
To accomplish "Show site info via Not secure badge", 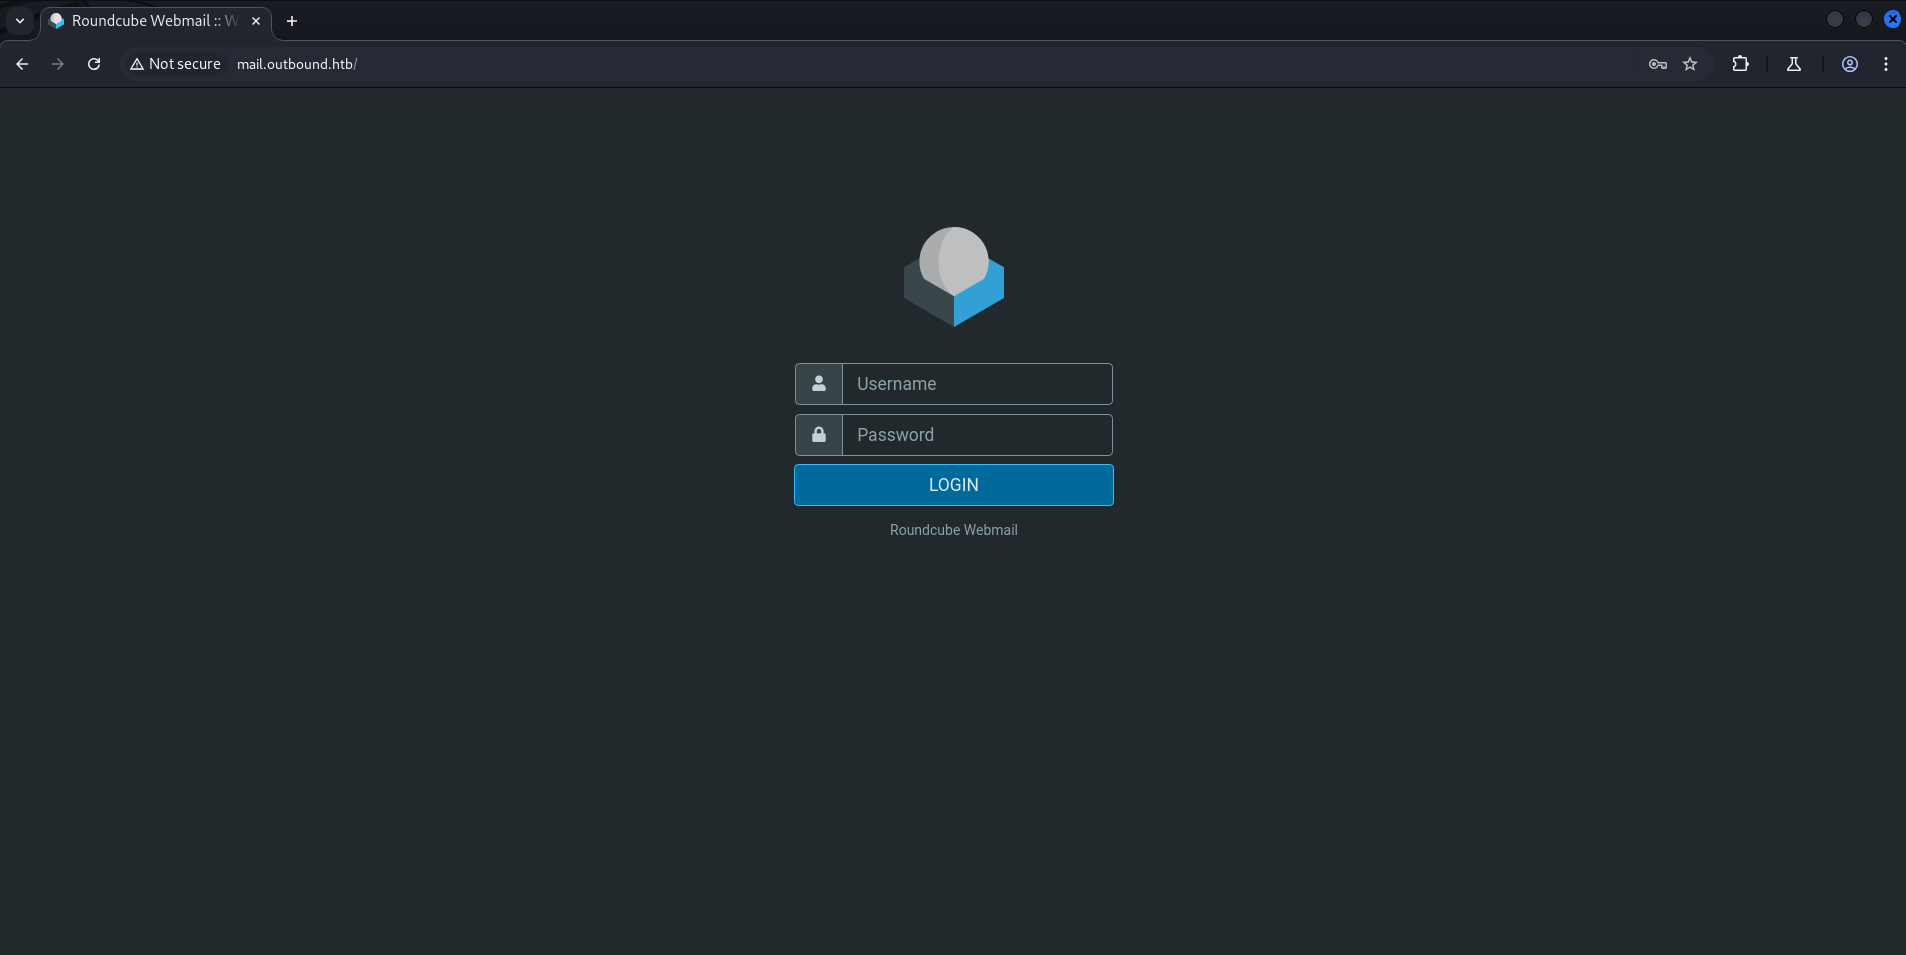I will point(175,64).
